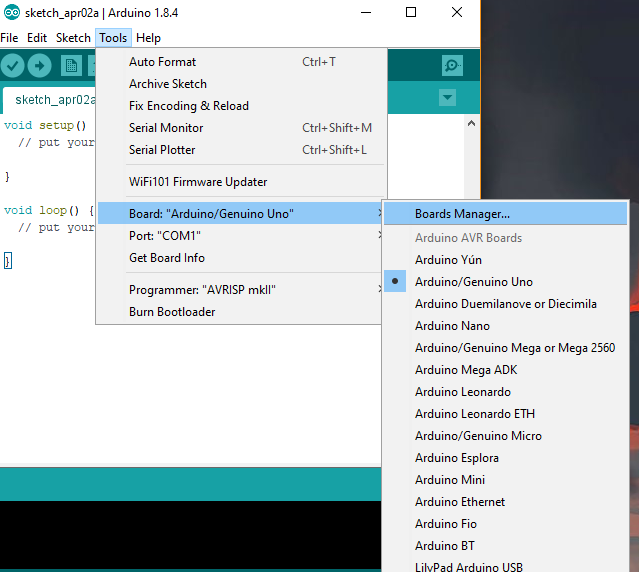Screen dimensions: 639x572
Task: Choose Arduino/Genuino Mega or Mega 2560
Action: 514,348
